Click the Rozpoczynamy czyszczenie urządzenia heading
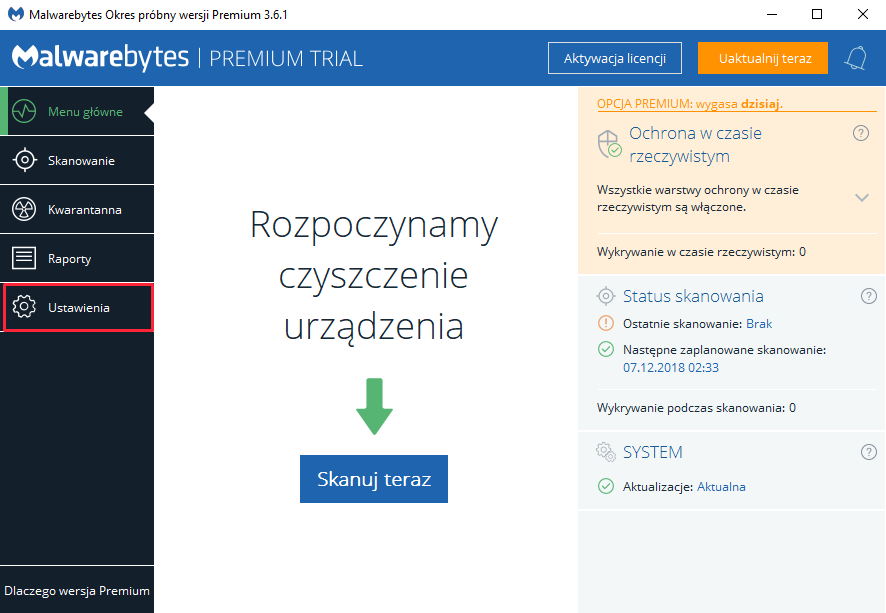 (373, 275)
